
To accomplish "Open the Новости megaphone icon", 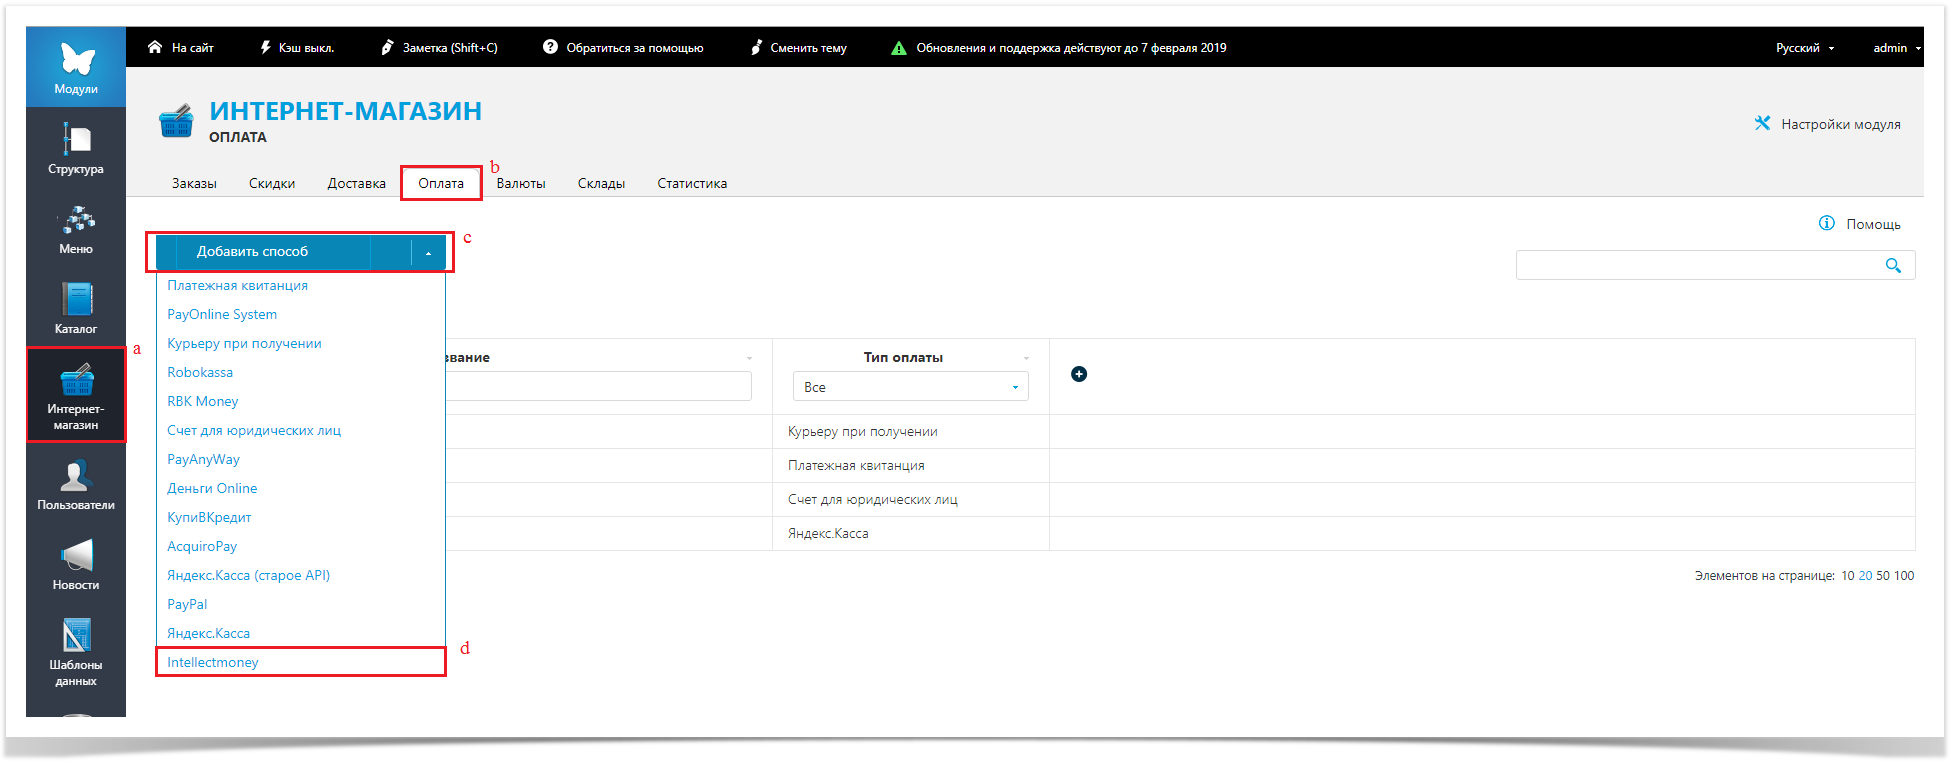I will click(x=76, y=558).
